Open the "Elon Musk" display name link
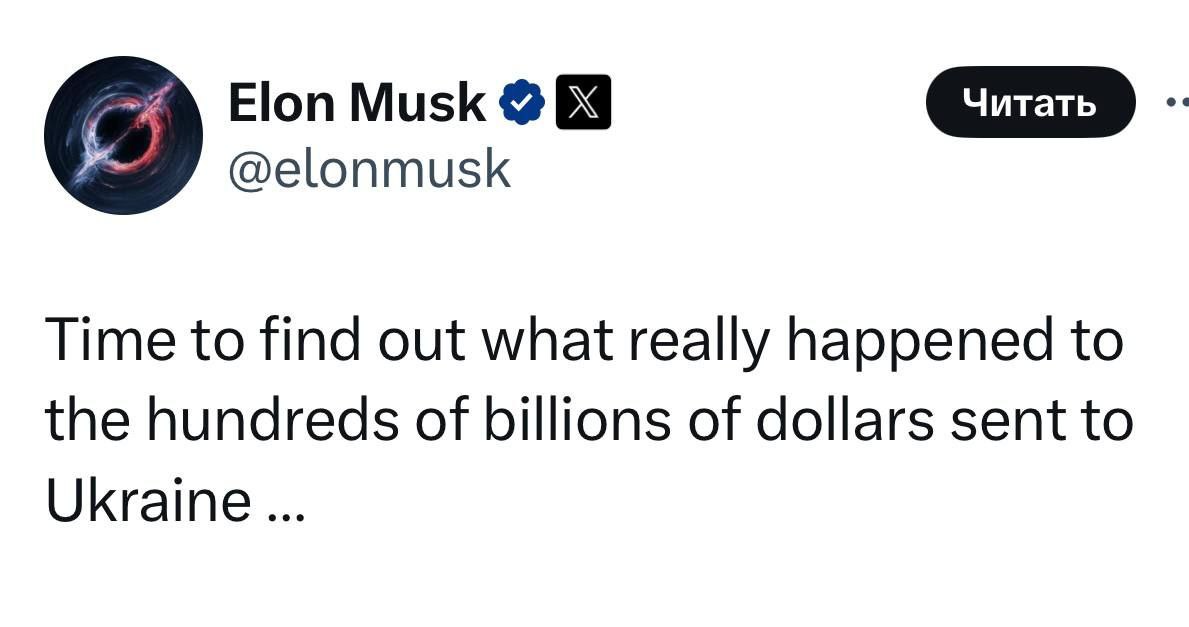 [x=357, y=103]
